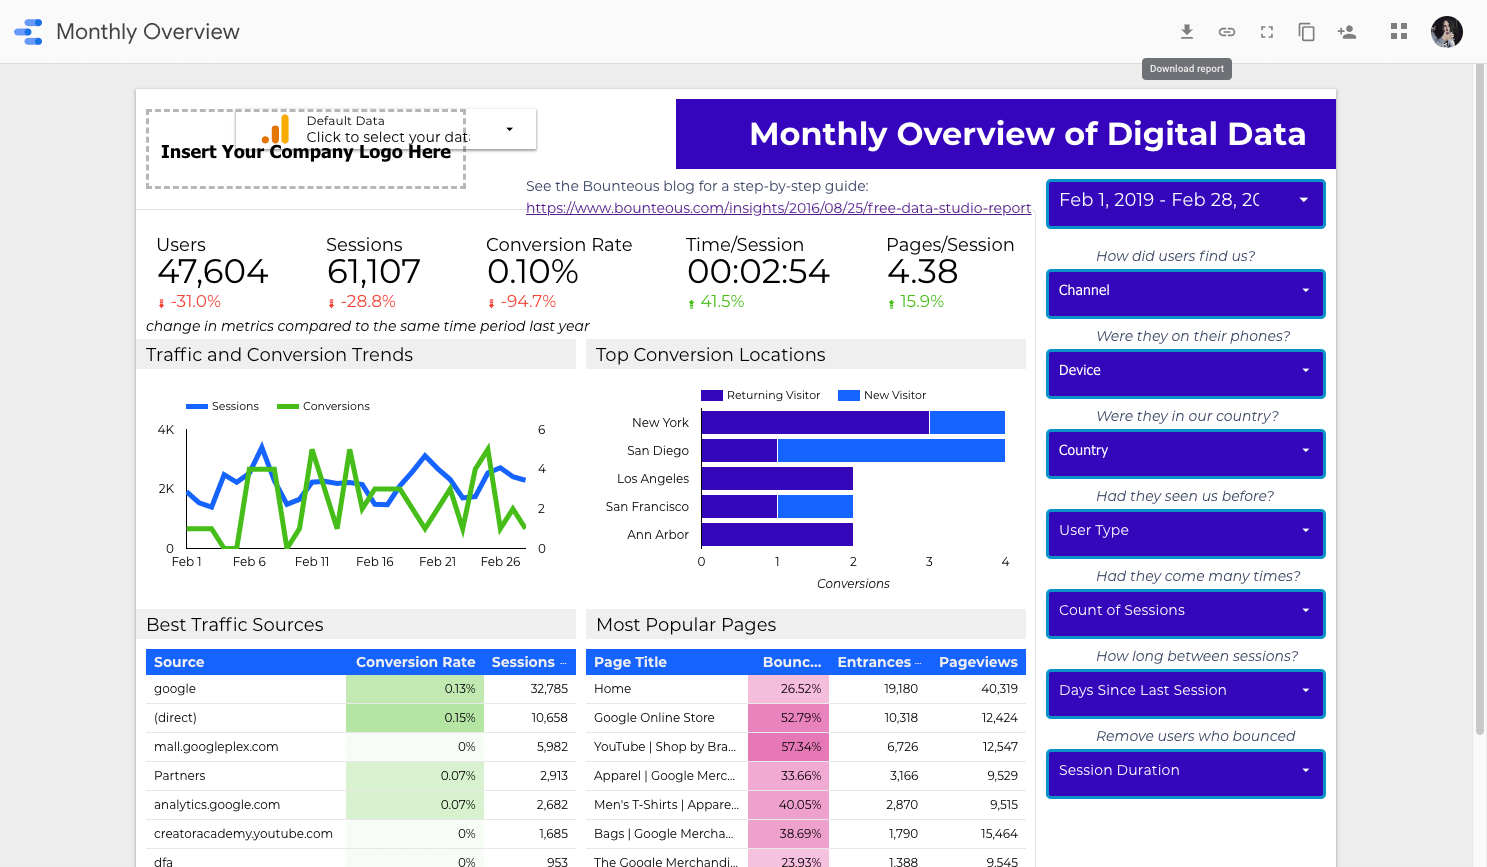The height and width of the screenshot is (867, 1487).
Task: Open the Google apps grid
Action: [x=1399, y=32]
